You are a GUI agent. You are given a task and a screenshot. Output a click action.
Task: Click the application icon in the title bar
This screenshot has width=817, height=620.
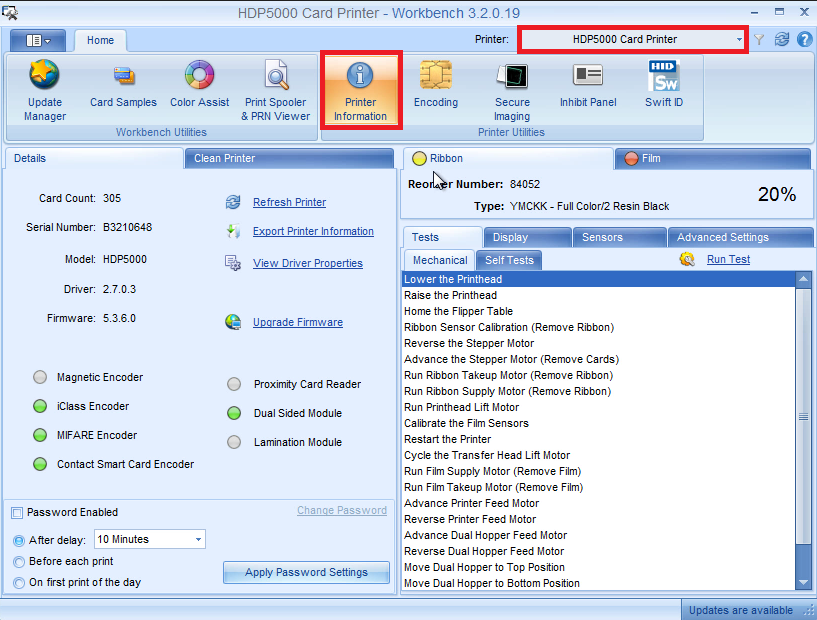(9, 12)
